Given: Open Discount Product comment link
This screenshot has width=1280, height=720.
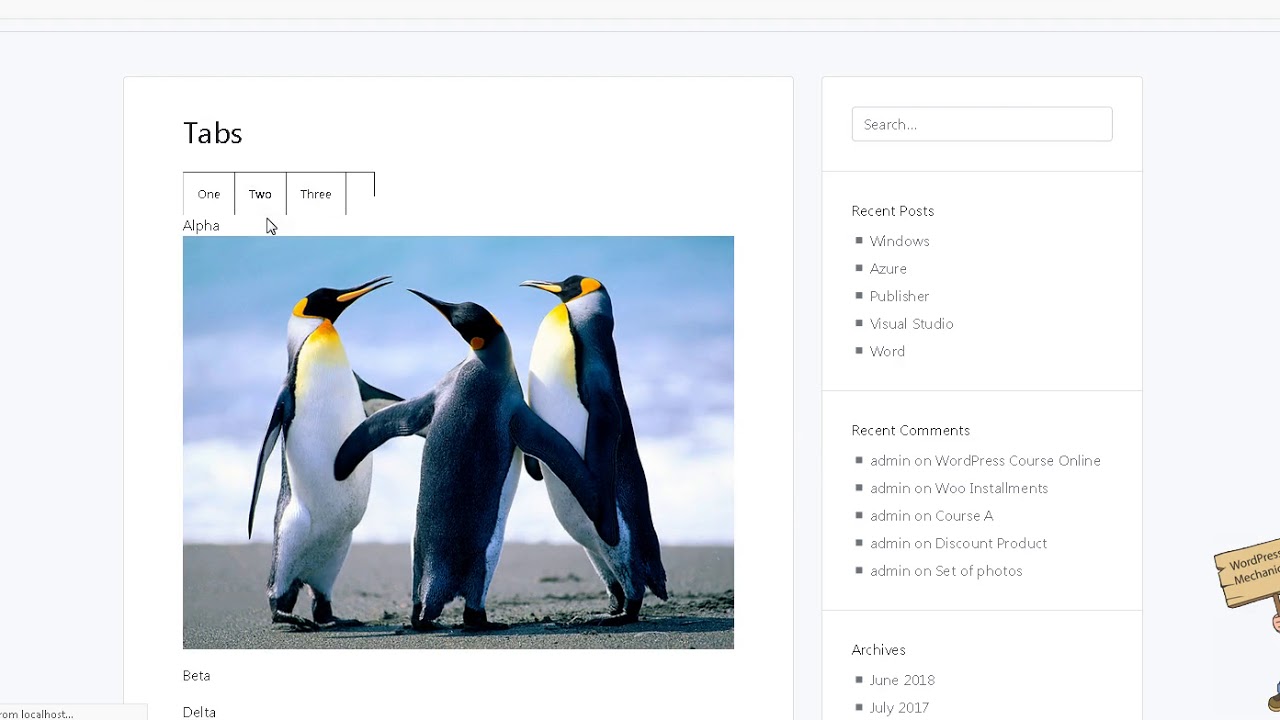Looking at the screenshot, I should [x=991, y=543].
